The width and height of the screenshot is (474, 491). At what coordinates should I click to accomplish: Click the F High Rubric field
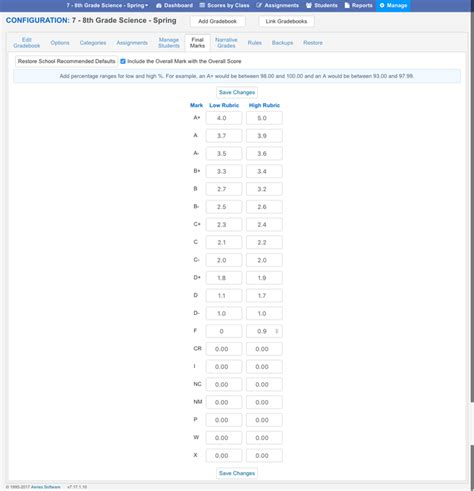[264, 331]
